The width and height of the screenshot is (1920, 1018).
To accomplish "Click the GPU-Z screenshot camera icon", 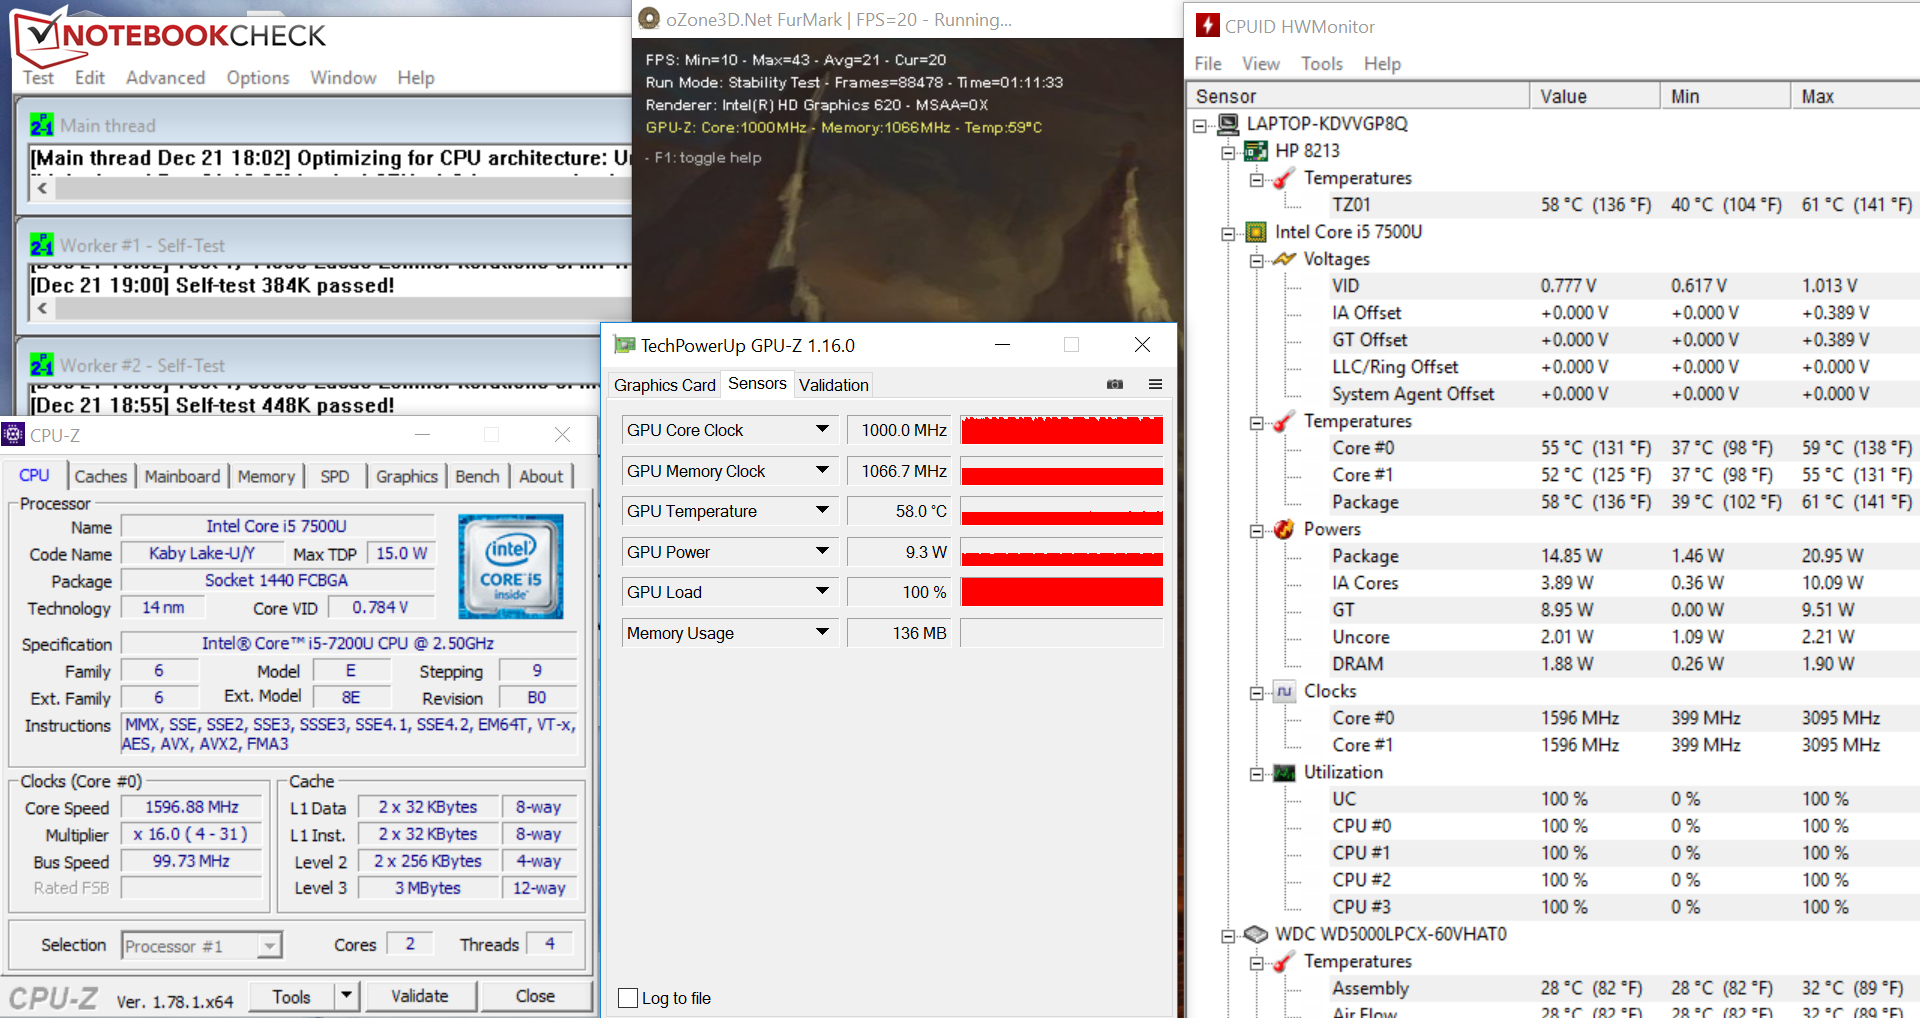I will click(1115, 384).
